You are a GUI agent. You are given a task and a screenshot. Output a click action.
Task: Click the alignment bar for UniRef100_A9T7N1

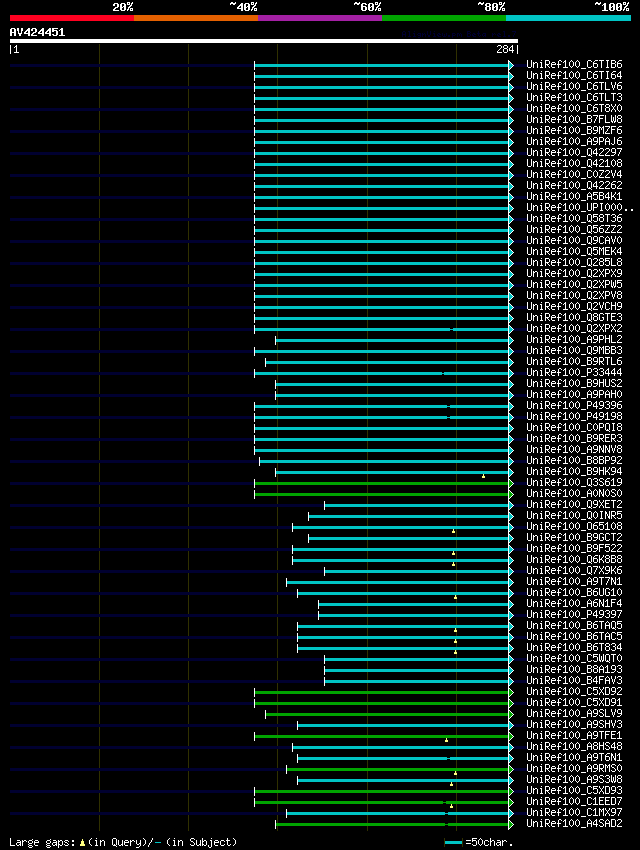398,582
